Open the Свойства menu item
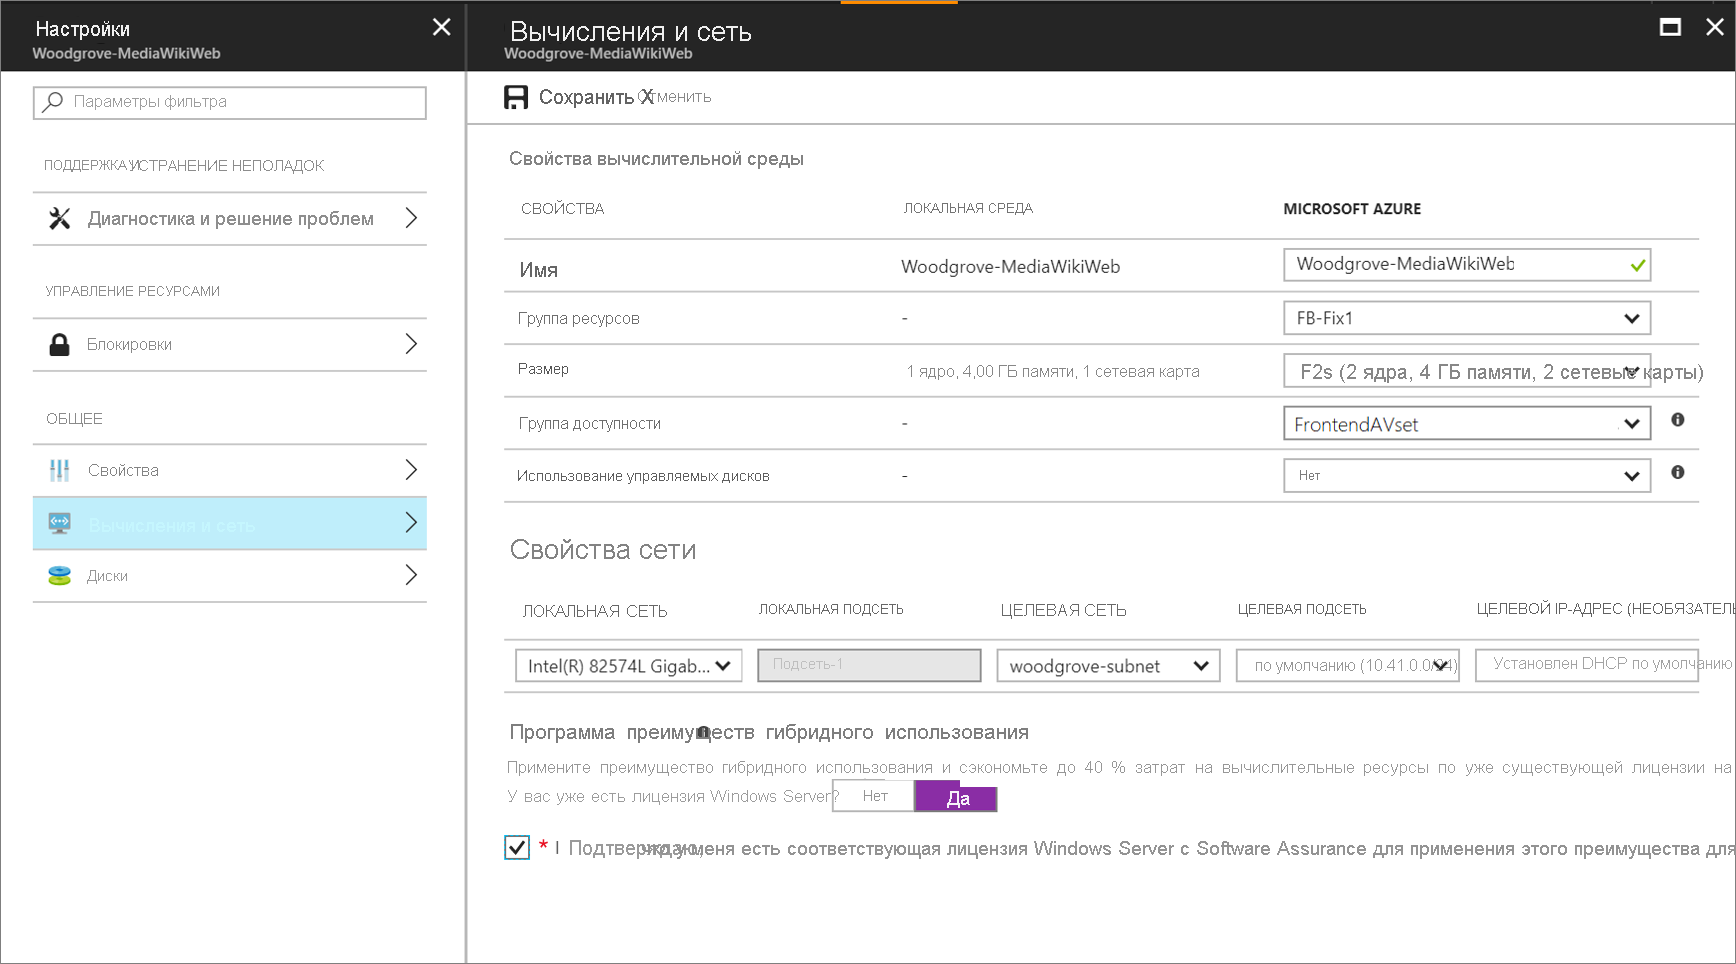 click(230, 470)
